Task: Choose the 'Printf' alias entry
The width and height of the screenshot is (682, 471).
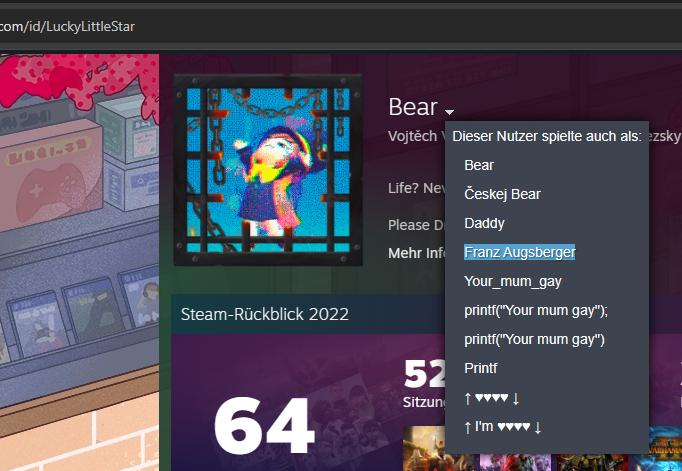Action: 480,368
